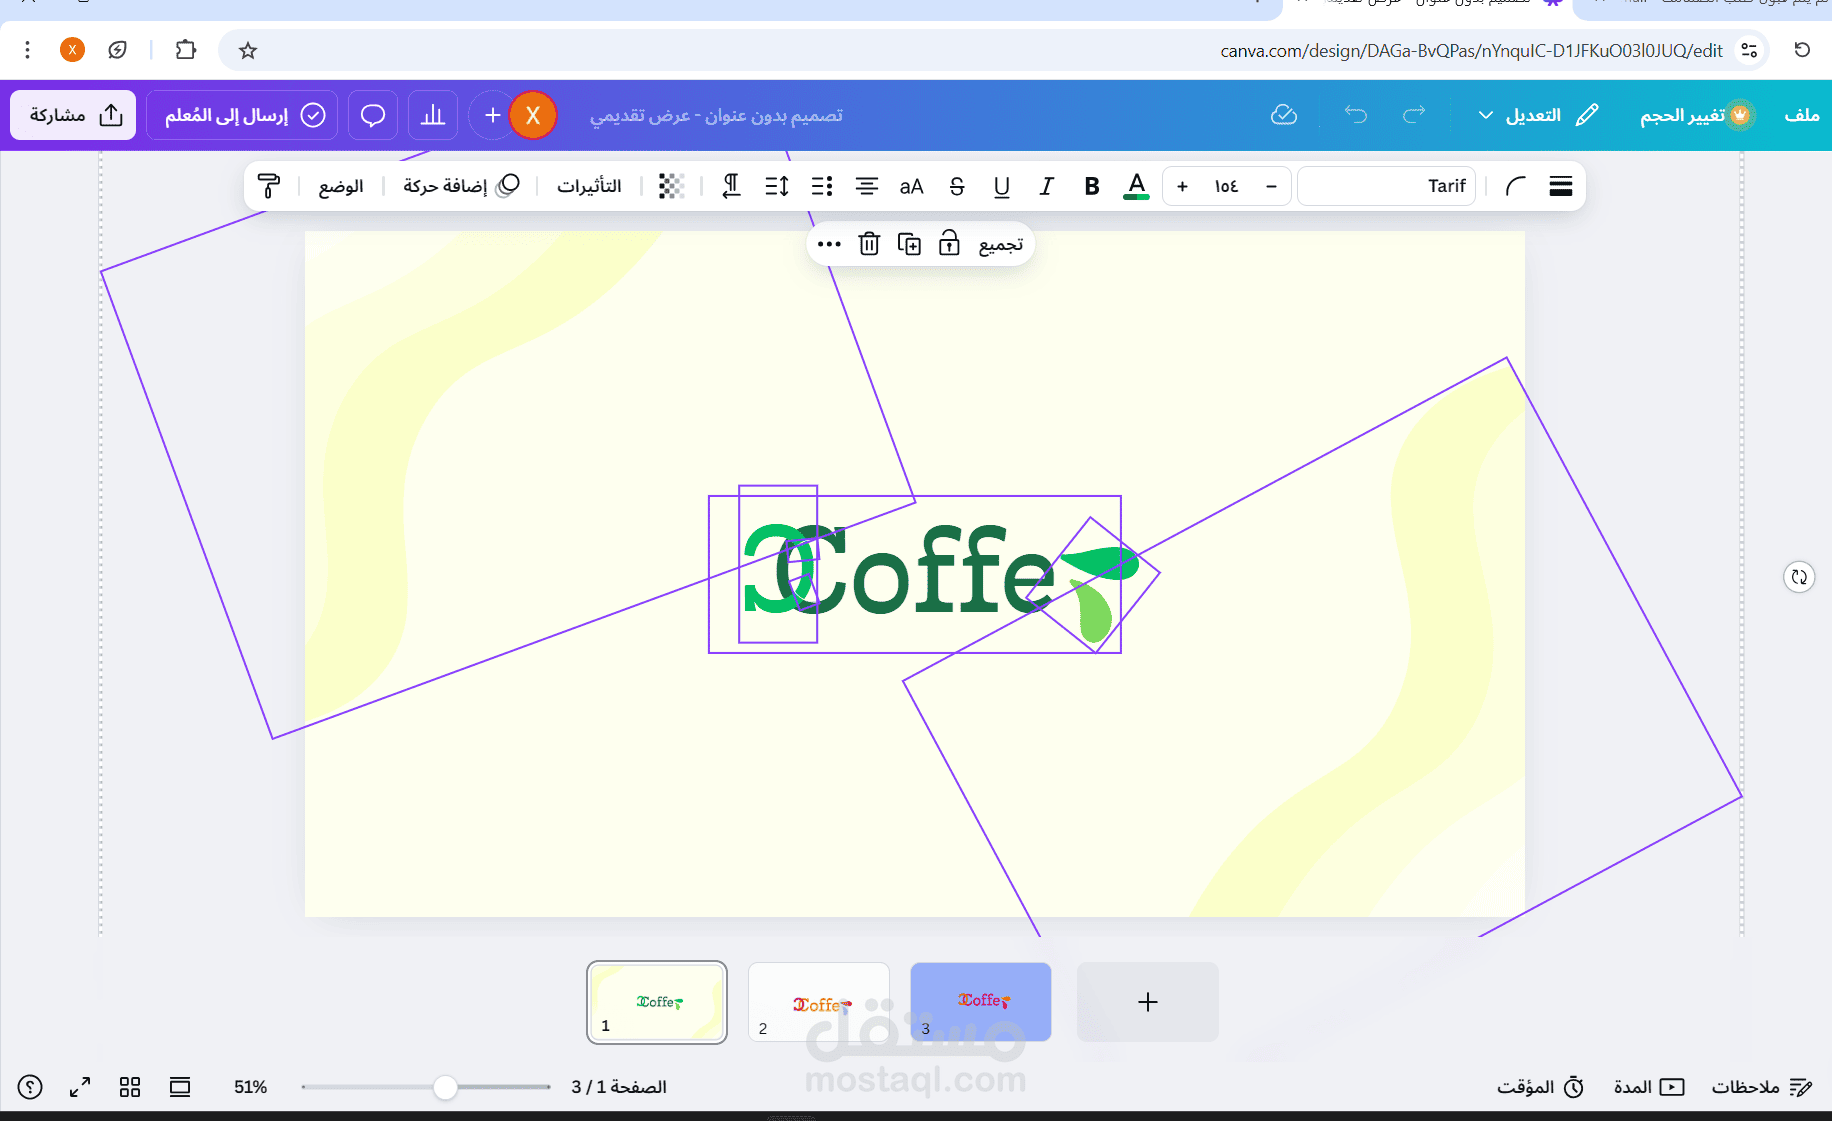The width and height of the screenshot is (1832, 1121).
Task: Open the analytics bar chart icon
Action: (x=433, y=115)
